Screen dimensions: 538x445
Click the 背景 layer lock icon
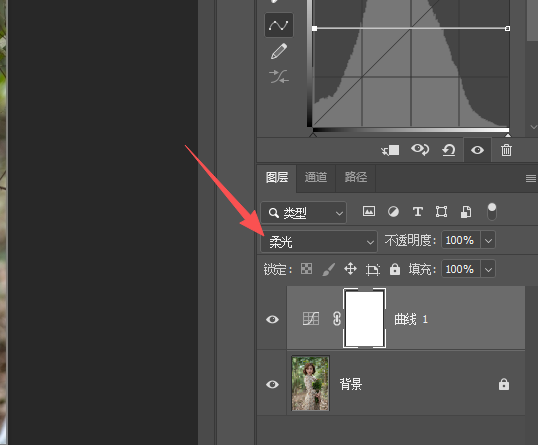coord(504,384)
